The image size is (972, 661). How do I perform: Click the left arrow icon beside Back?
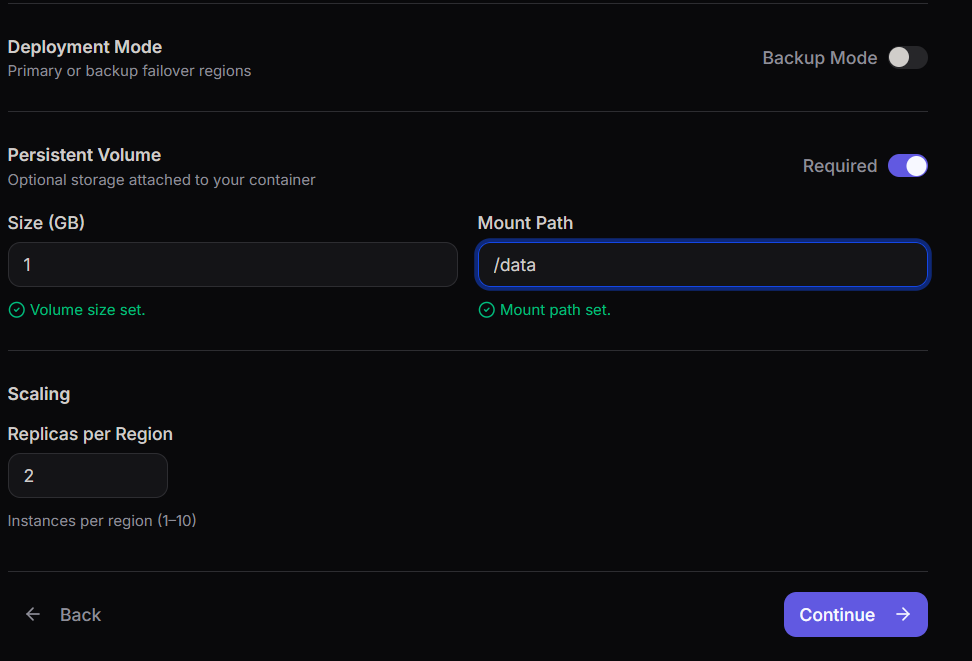(33, 615)
